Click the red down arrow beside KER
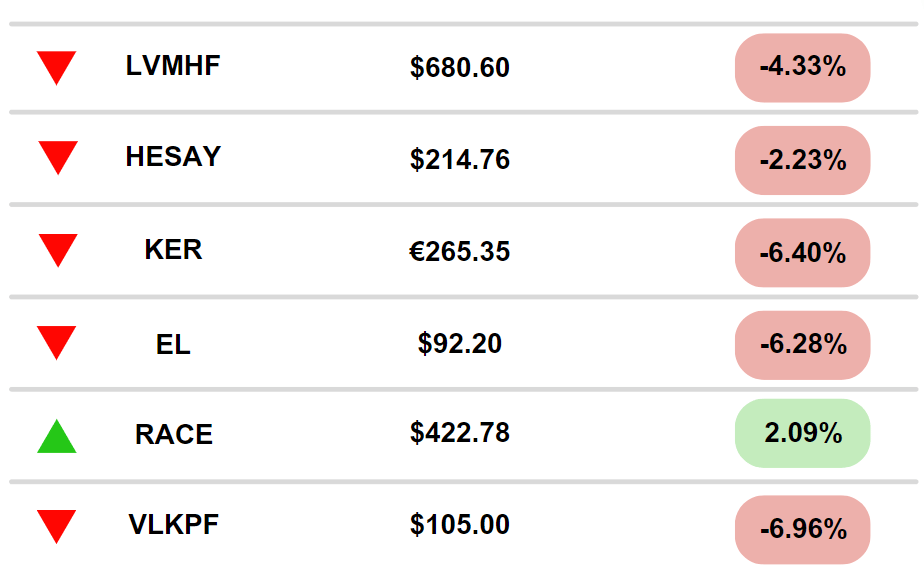Viewport: 924px width, 578px height. tap(58, 250)
